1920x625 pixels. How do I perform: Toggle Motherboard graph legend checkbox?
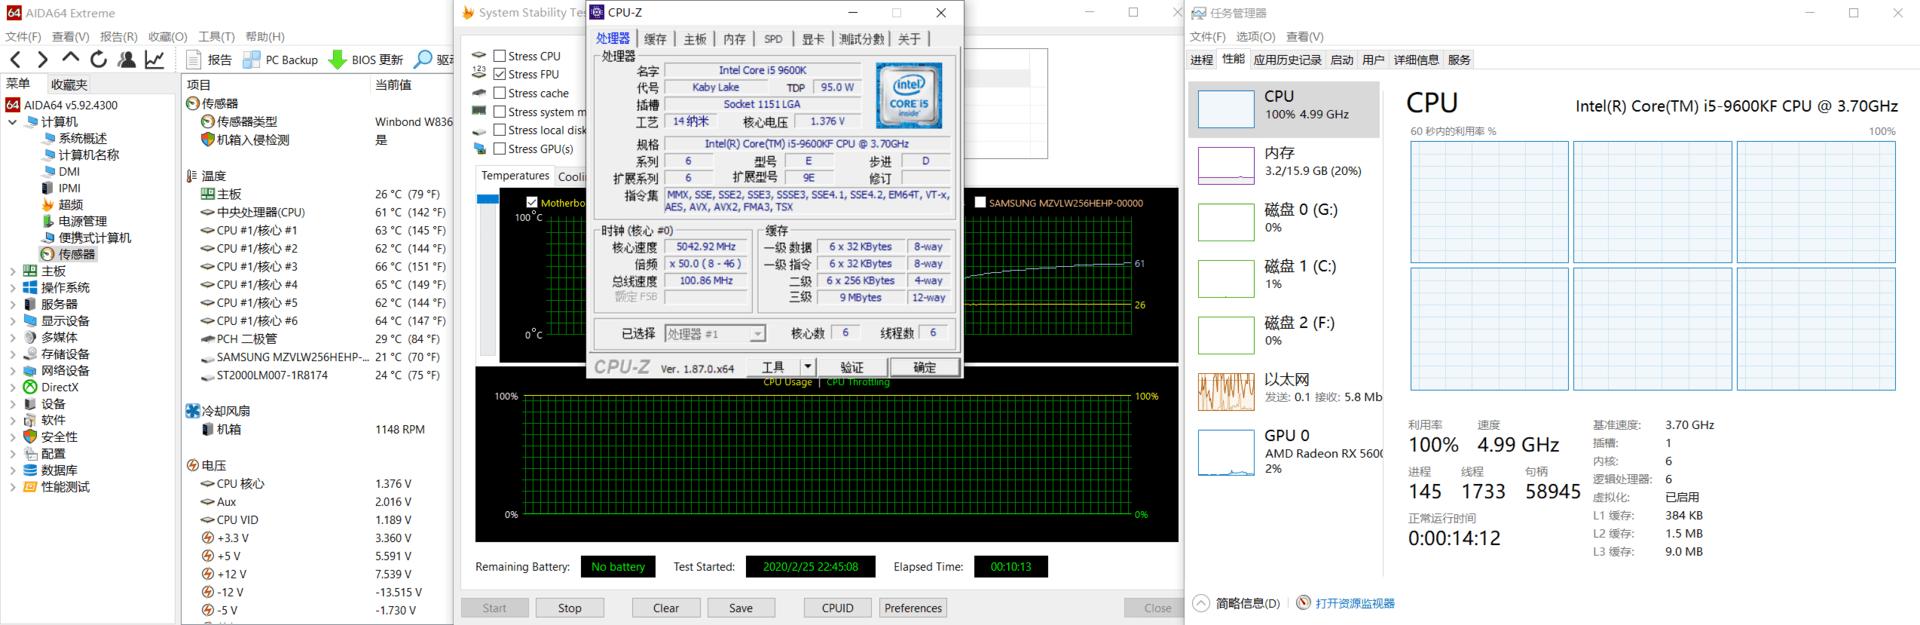click(x=532, y=202)
